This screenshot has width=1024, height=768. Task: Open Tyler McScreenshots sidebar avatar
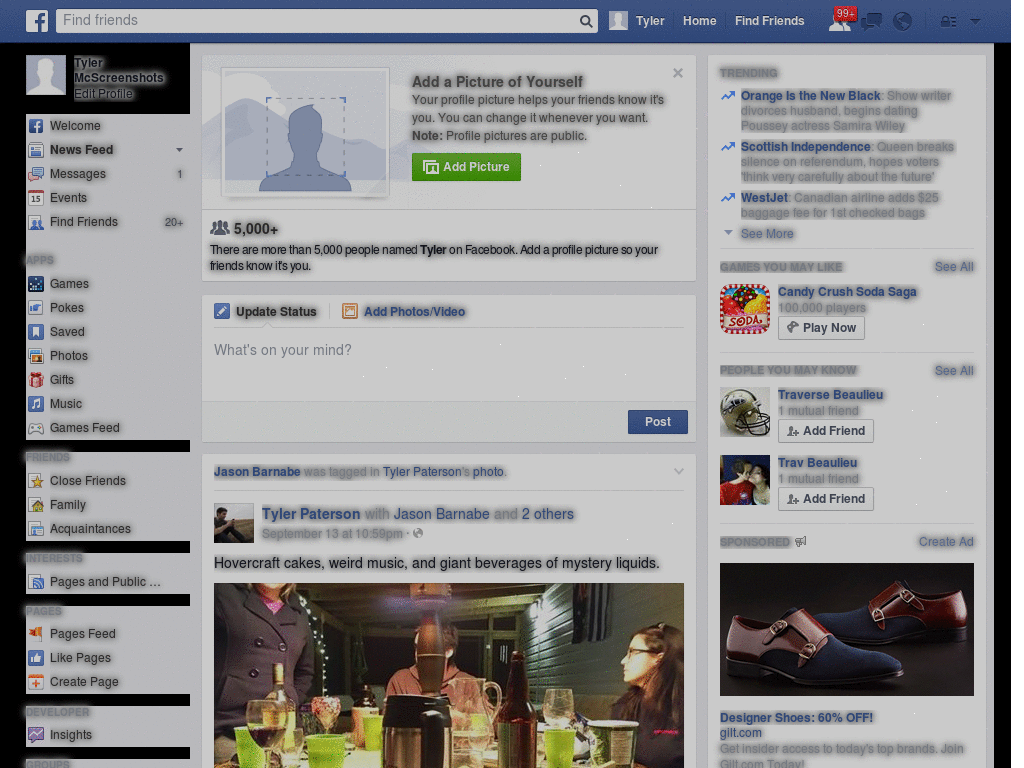click(x=46, y=75)
